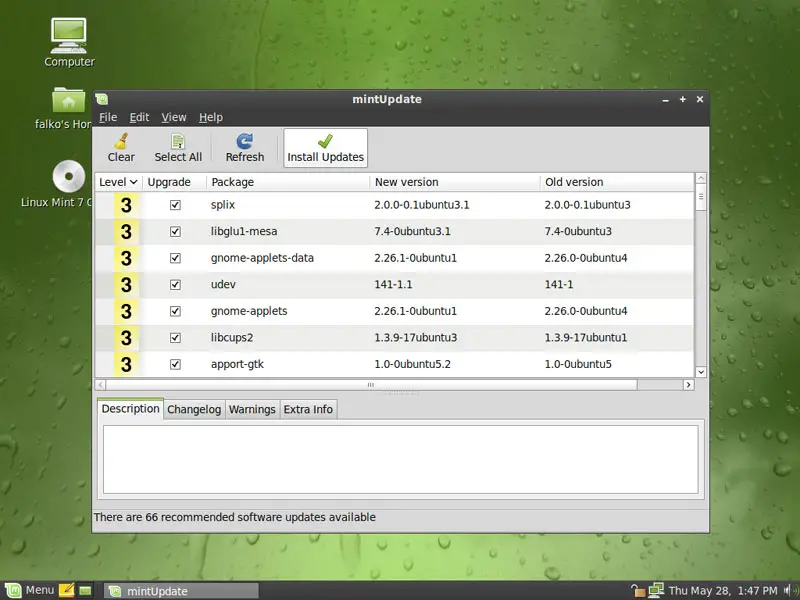
Task: Click the vertical scrollbar thumb
Action: click(x=701, y=197)
